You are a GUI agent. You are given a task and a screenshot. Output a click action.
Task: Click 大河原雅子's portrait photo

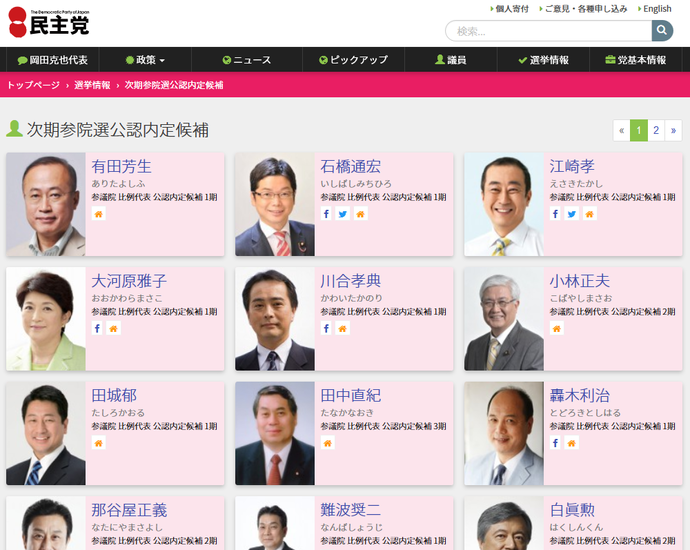click(46, 319)
